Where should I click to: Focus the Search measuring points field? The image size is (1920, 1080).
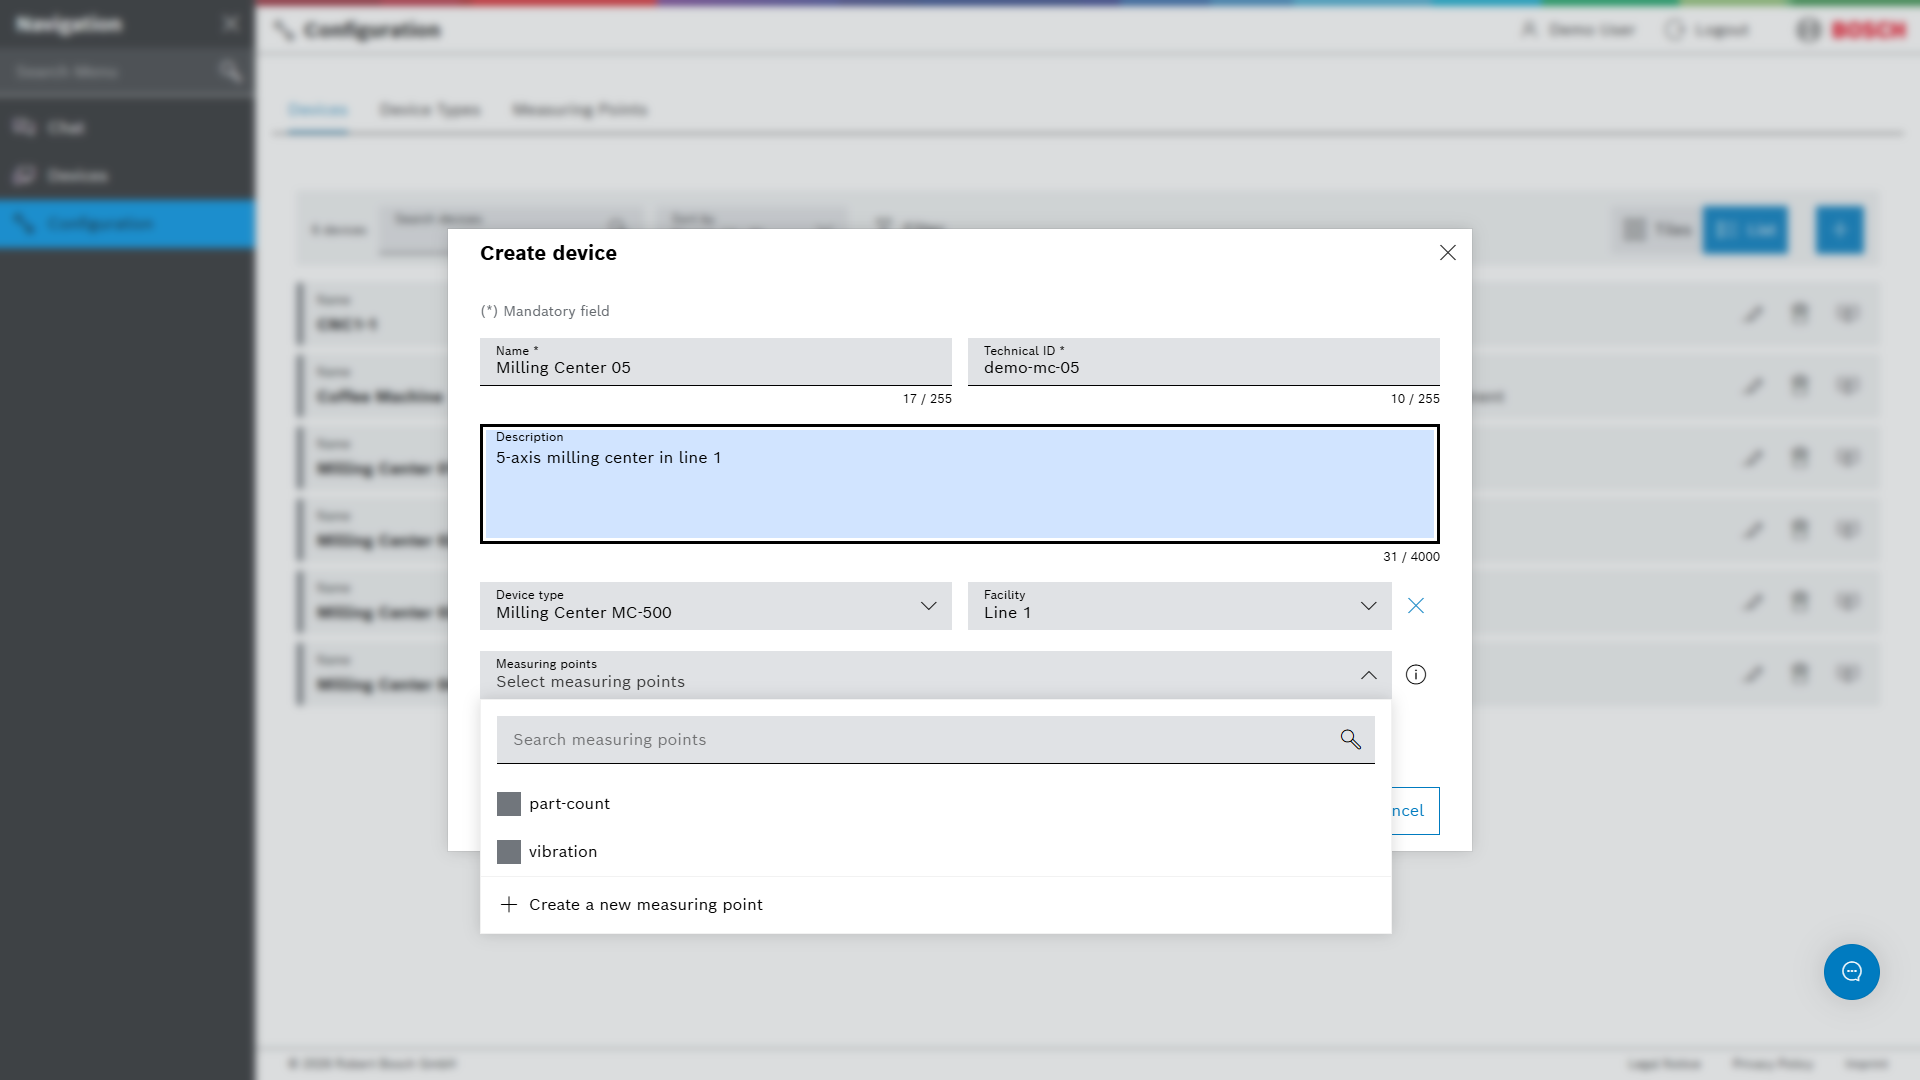[936, 740]
